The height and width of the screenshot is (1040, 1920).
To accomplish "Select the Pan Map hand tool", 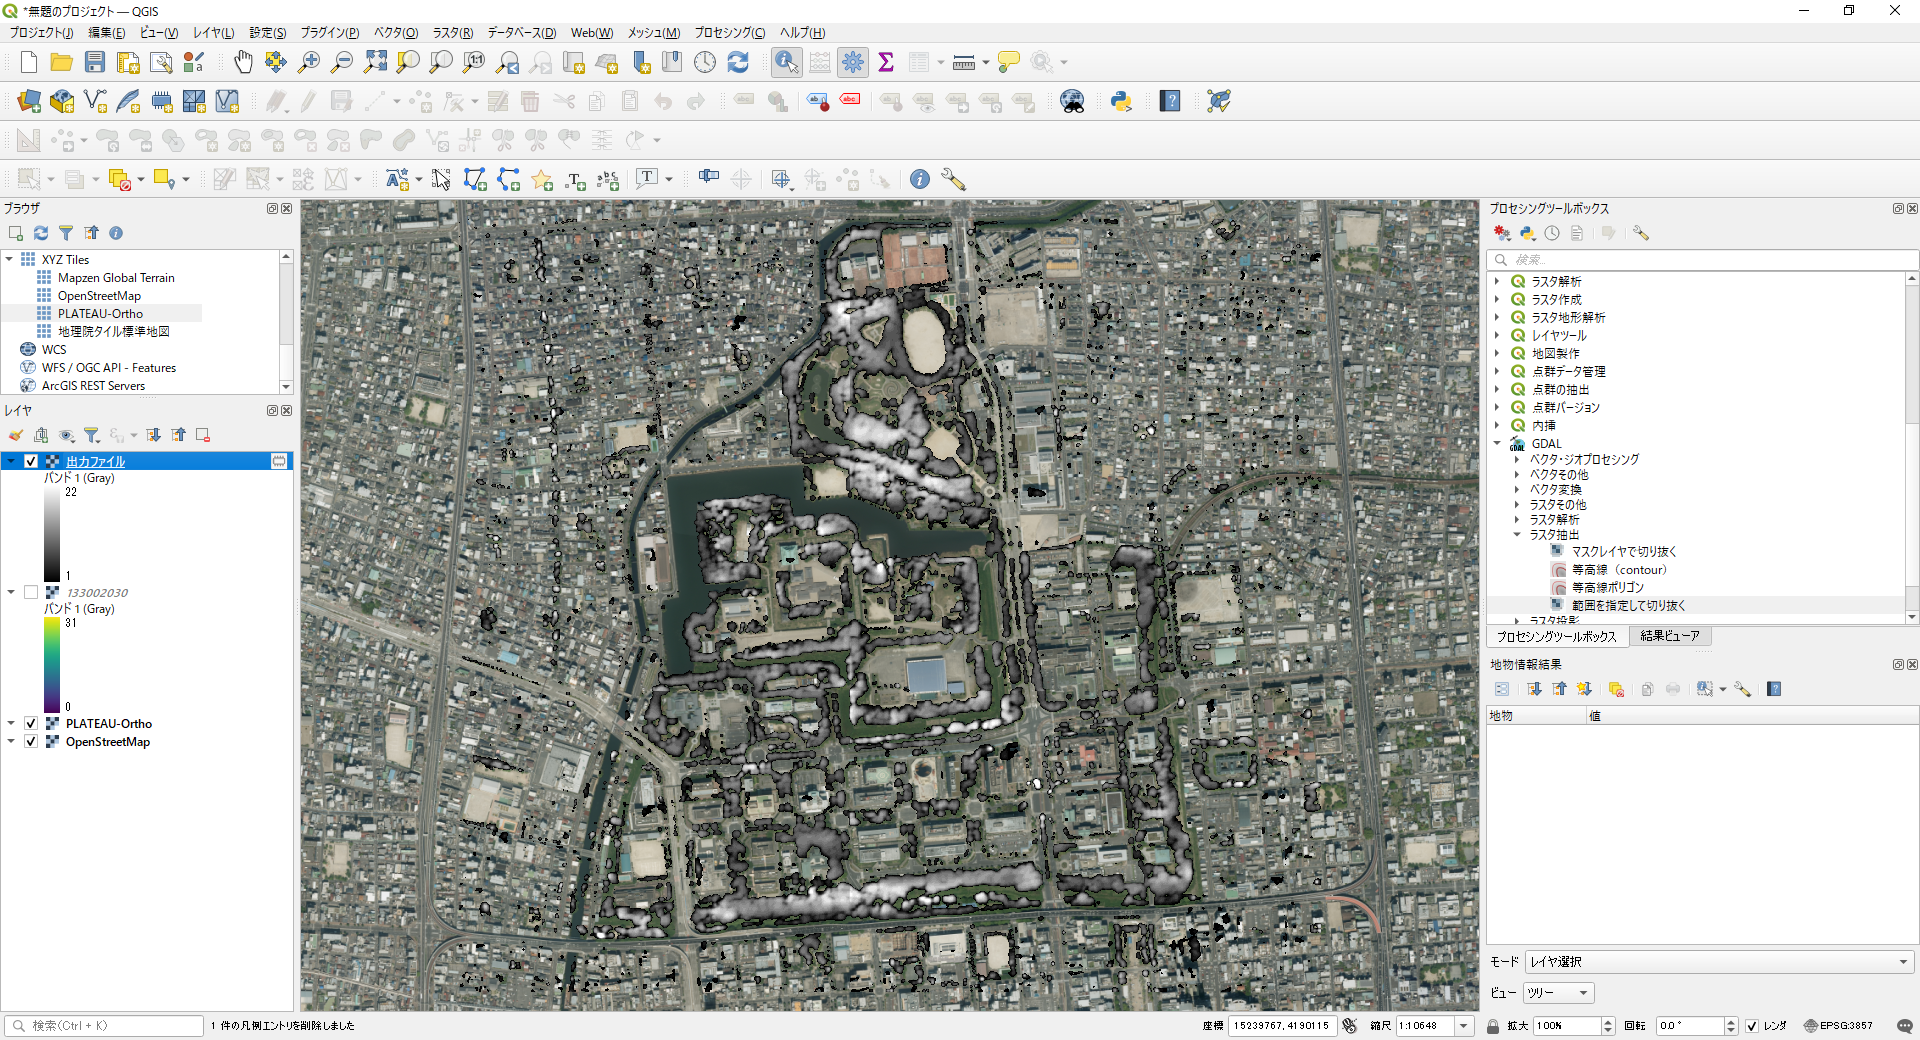I will point(243,62).
